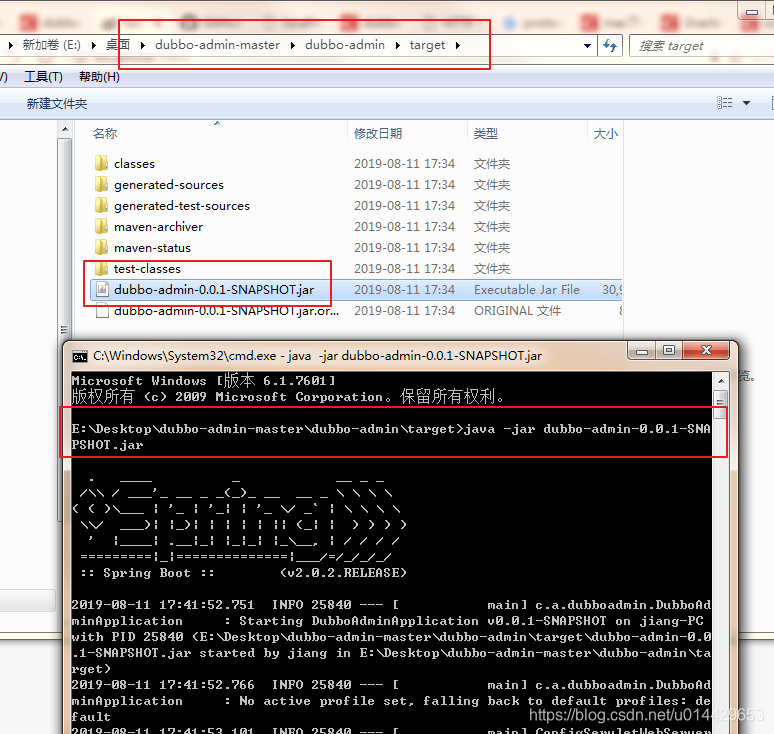Click the cmd window vertical scrollbar thumb
The width and height of the screenshot is (774, 734).
tap(721, 405)
